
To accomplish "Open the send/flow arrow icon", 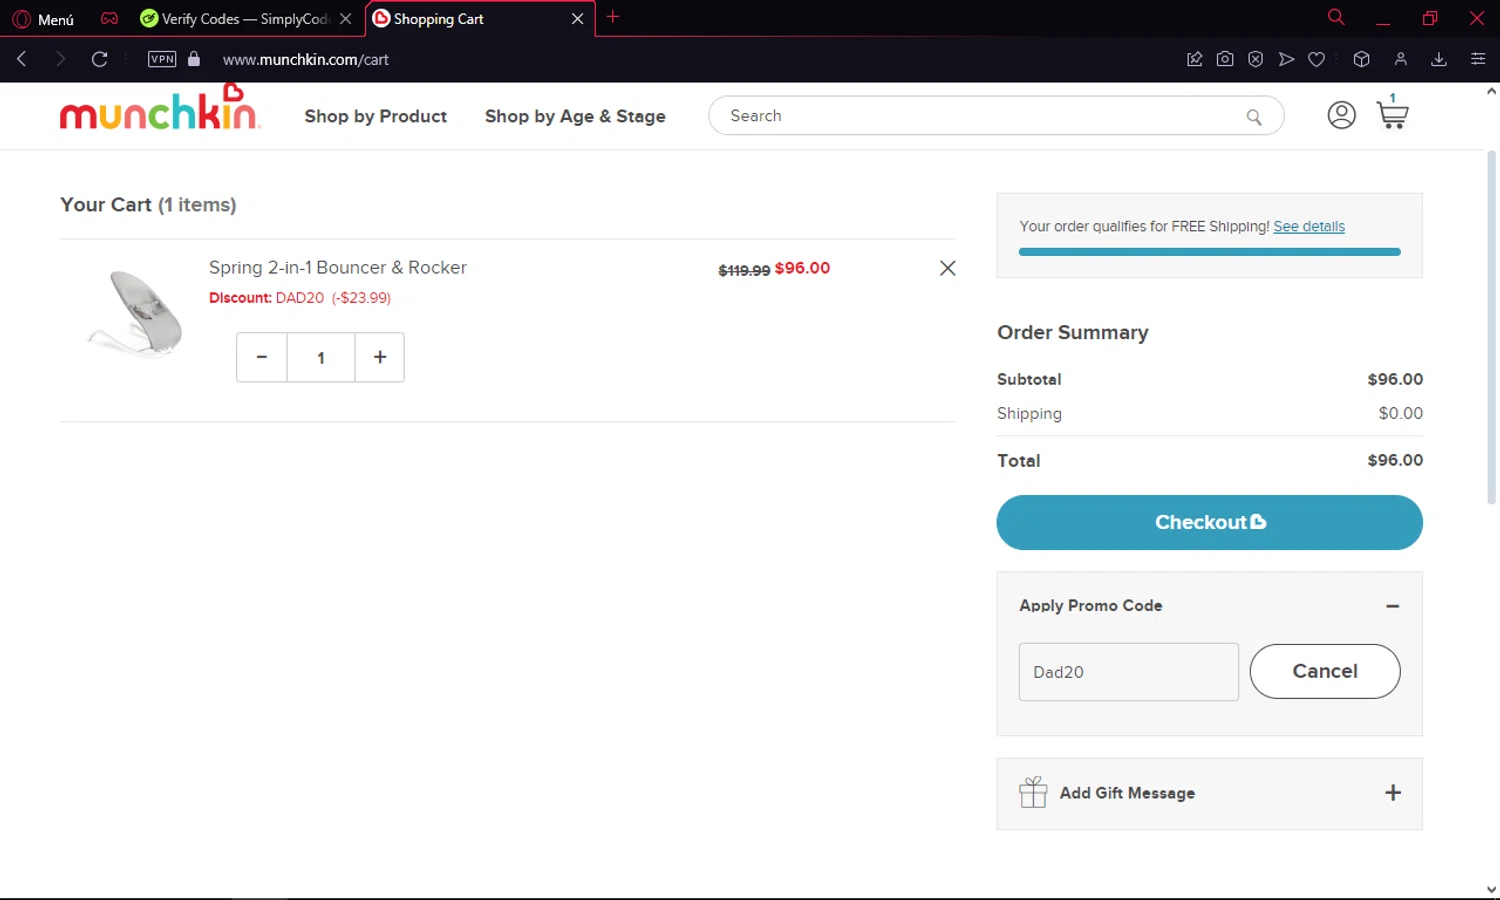I will (x=1286, y=59).
